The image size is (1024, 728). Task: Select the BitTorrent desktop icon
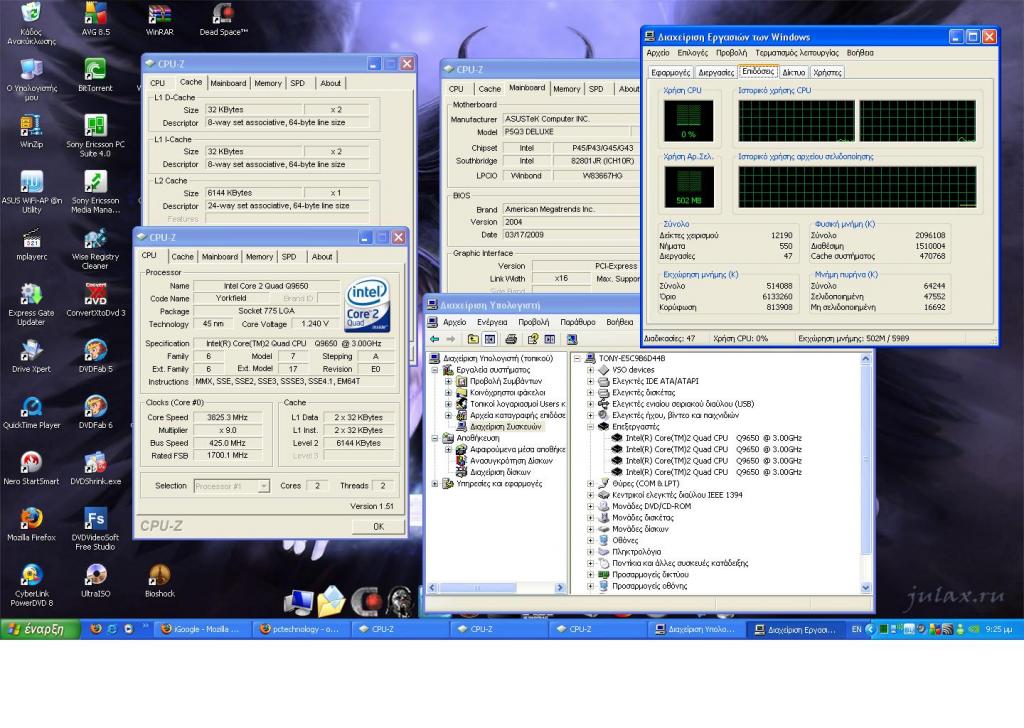click(x=95, y=75)
